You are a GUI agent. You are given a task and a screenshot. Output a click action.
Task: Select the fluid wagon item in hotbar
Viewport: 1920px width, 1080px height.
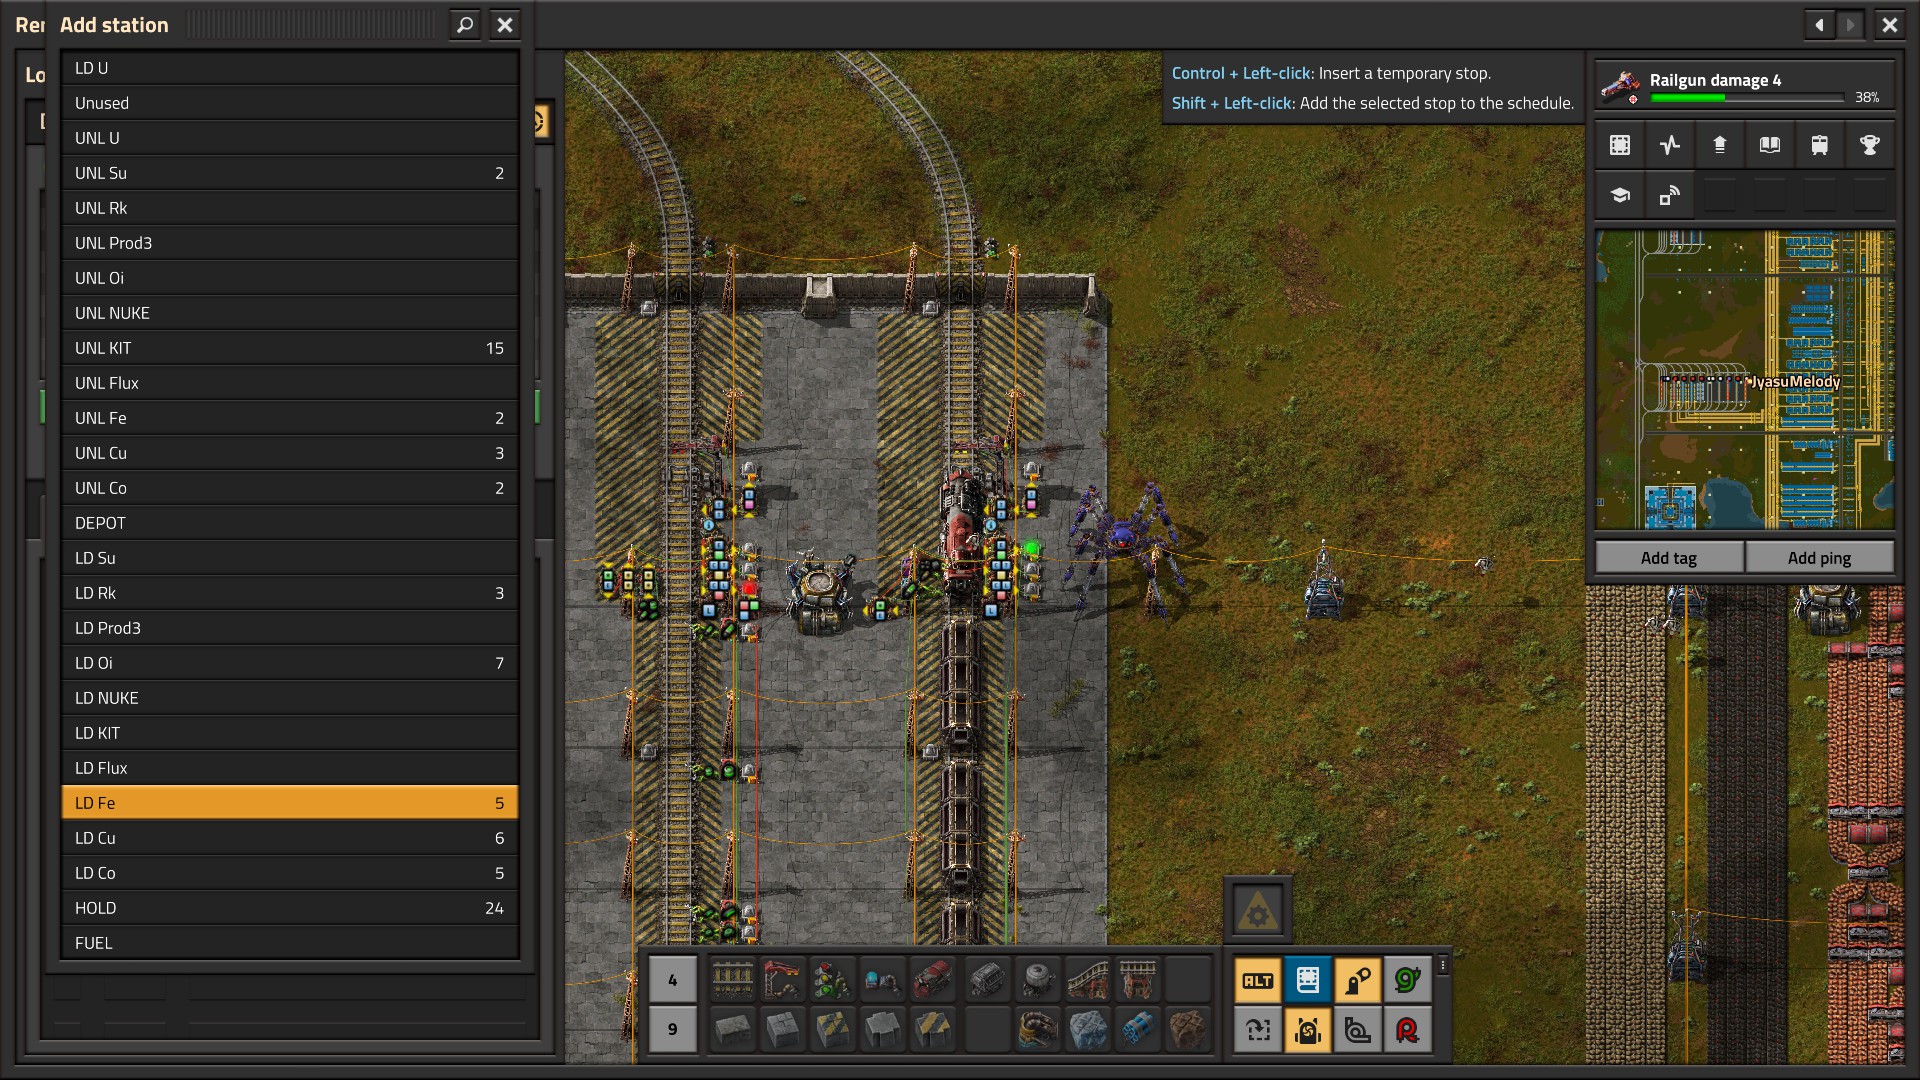1037,980
